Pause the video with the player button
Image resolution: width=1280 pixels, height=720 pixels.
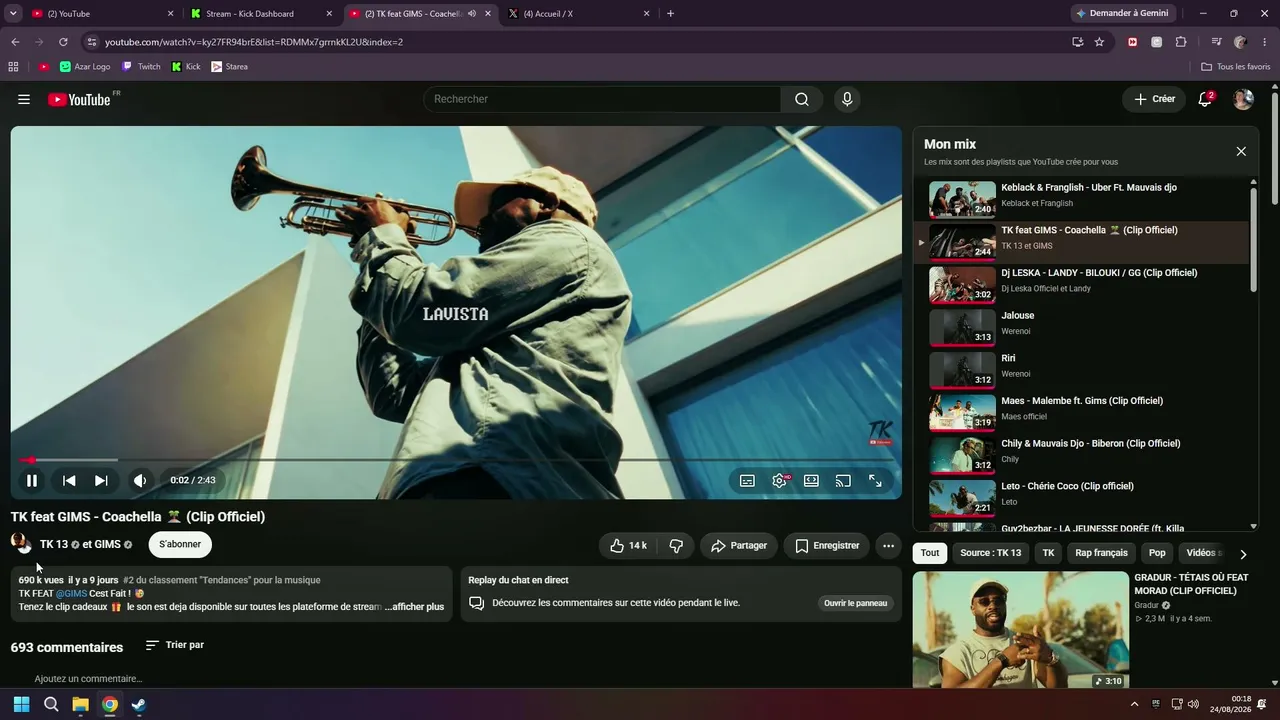pyautogui.click(x=32, y=481)
